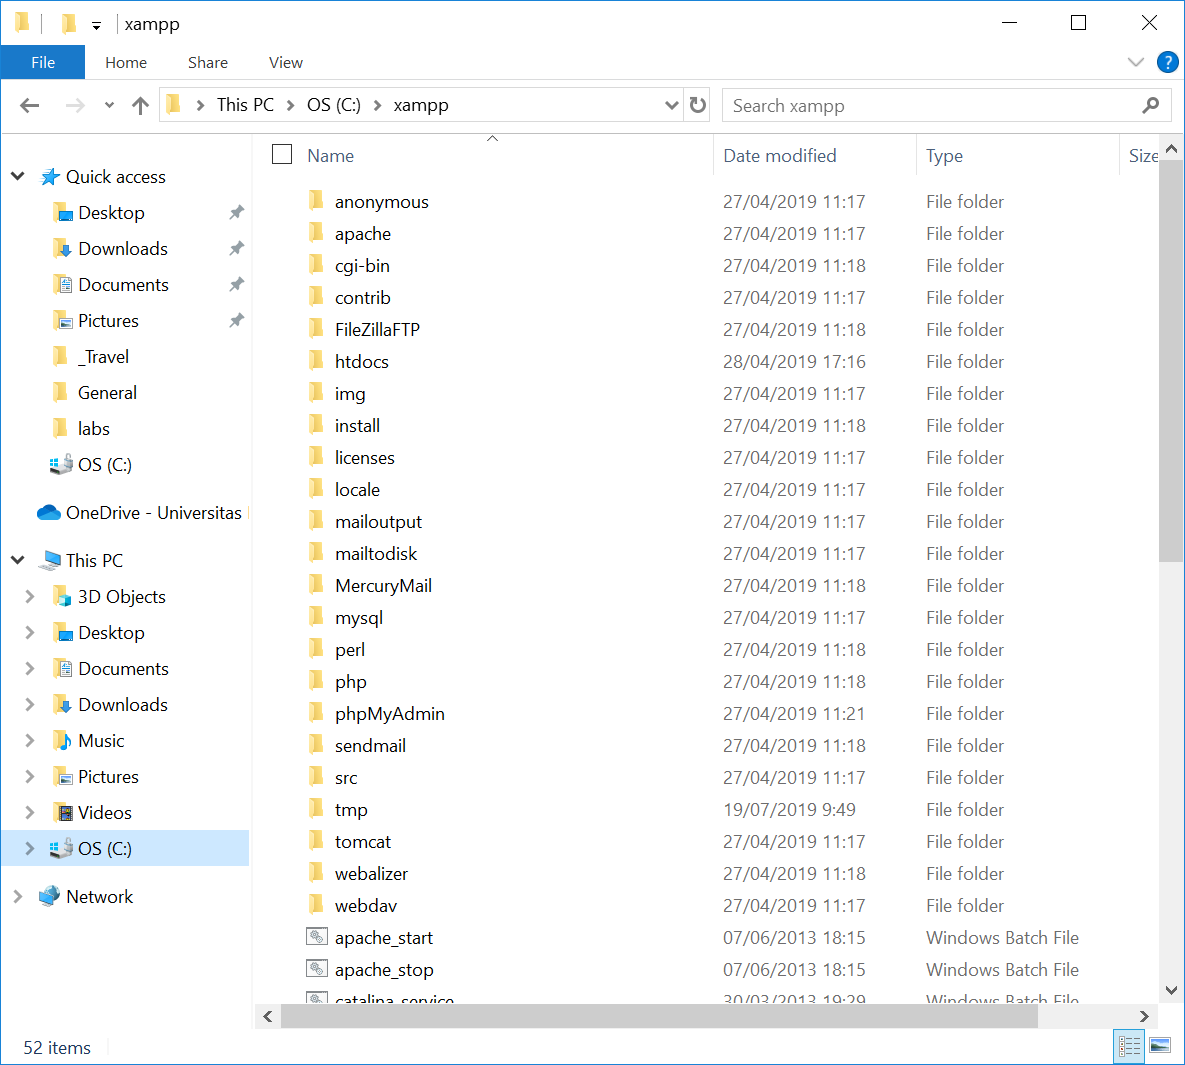Open Explorer Help question mark icon
This screenshot has width=1185, height=1065.
pos(1168,62)
